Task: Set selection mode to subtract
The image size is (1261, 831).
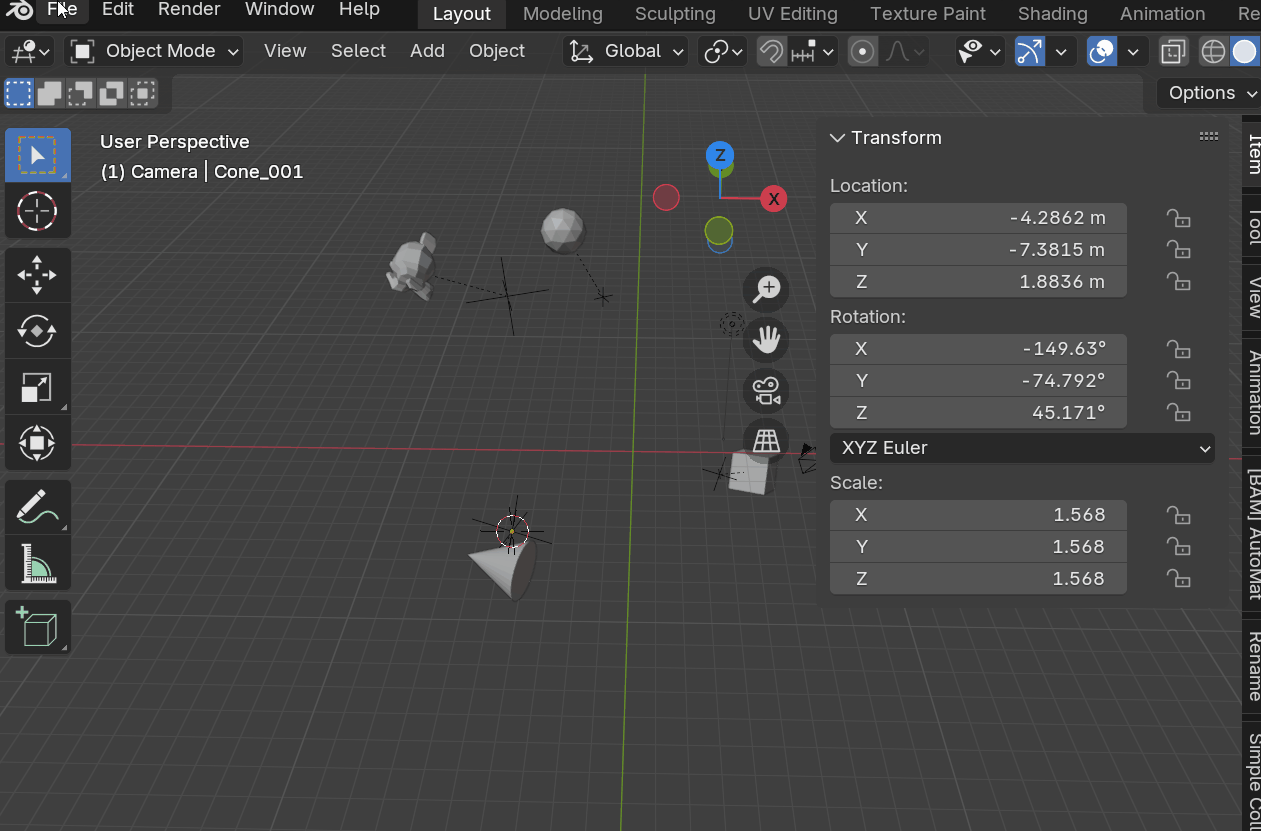Action: coord(81,94)
